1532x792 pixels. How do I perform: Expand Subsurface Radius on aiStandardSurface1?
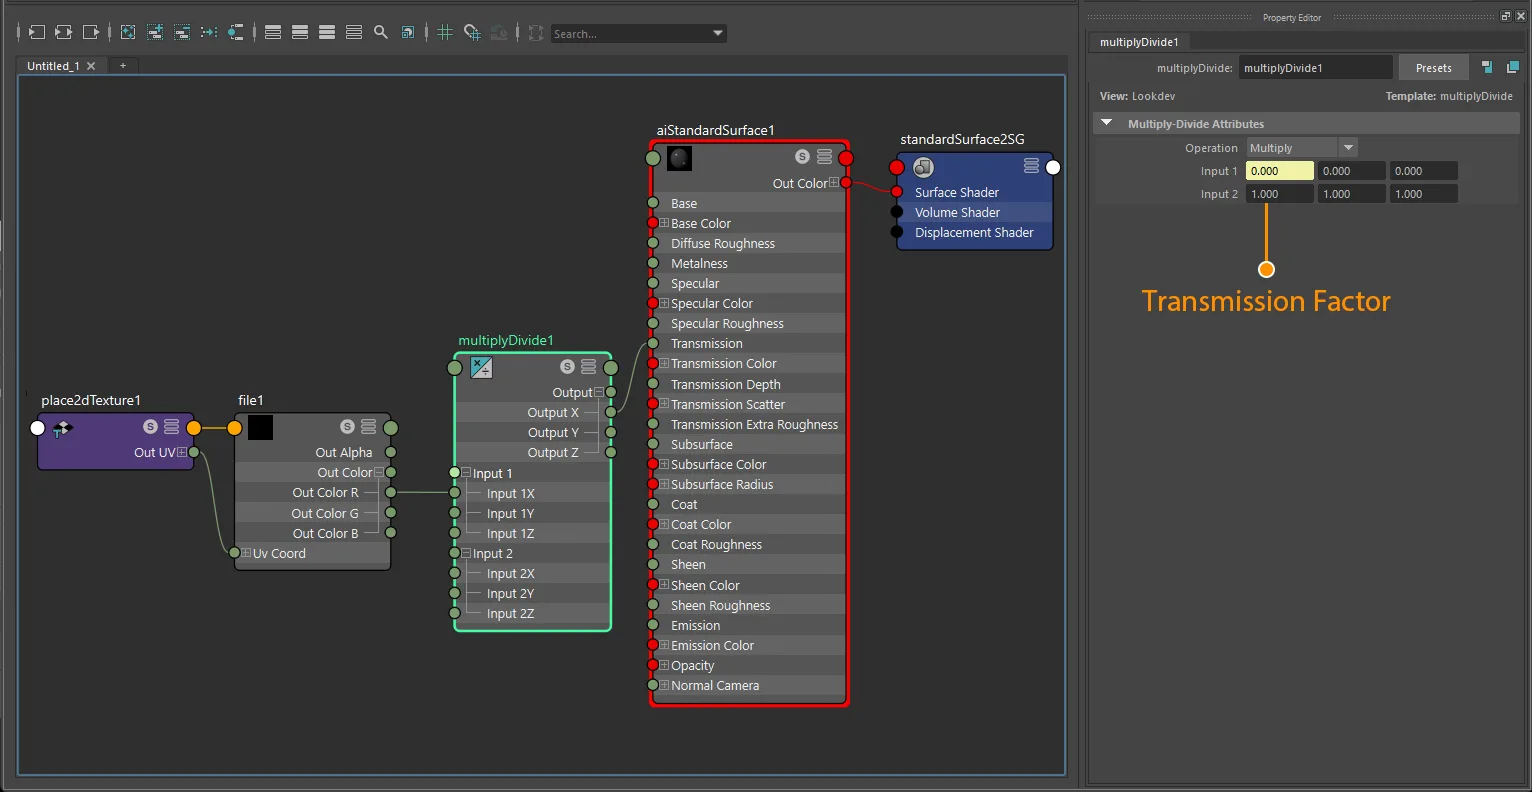pyautogui.click(x=664, y=484)
